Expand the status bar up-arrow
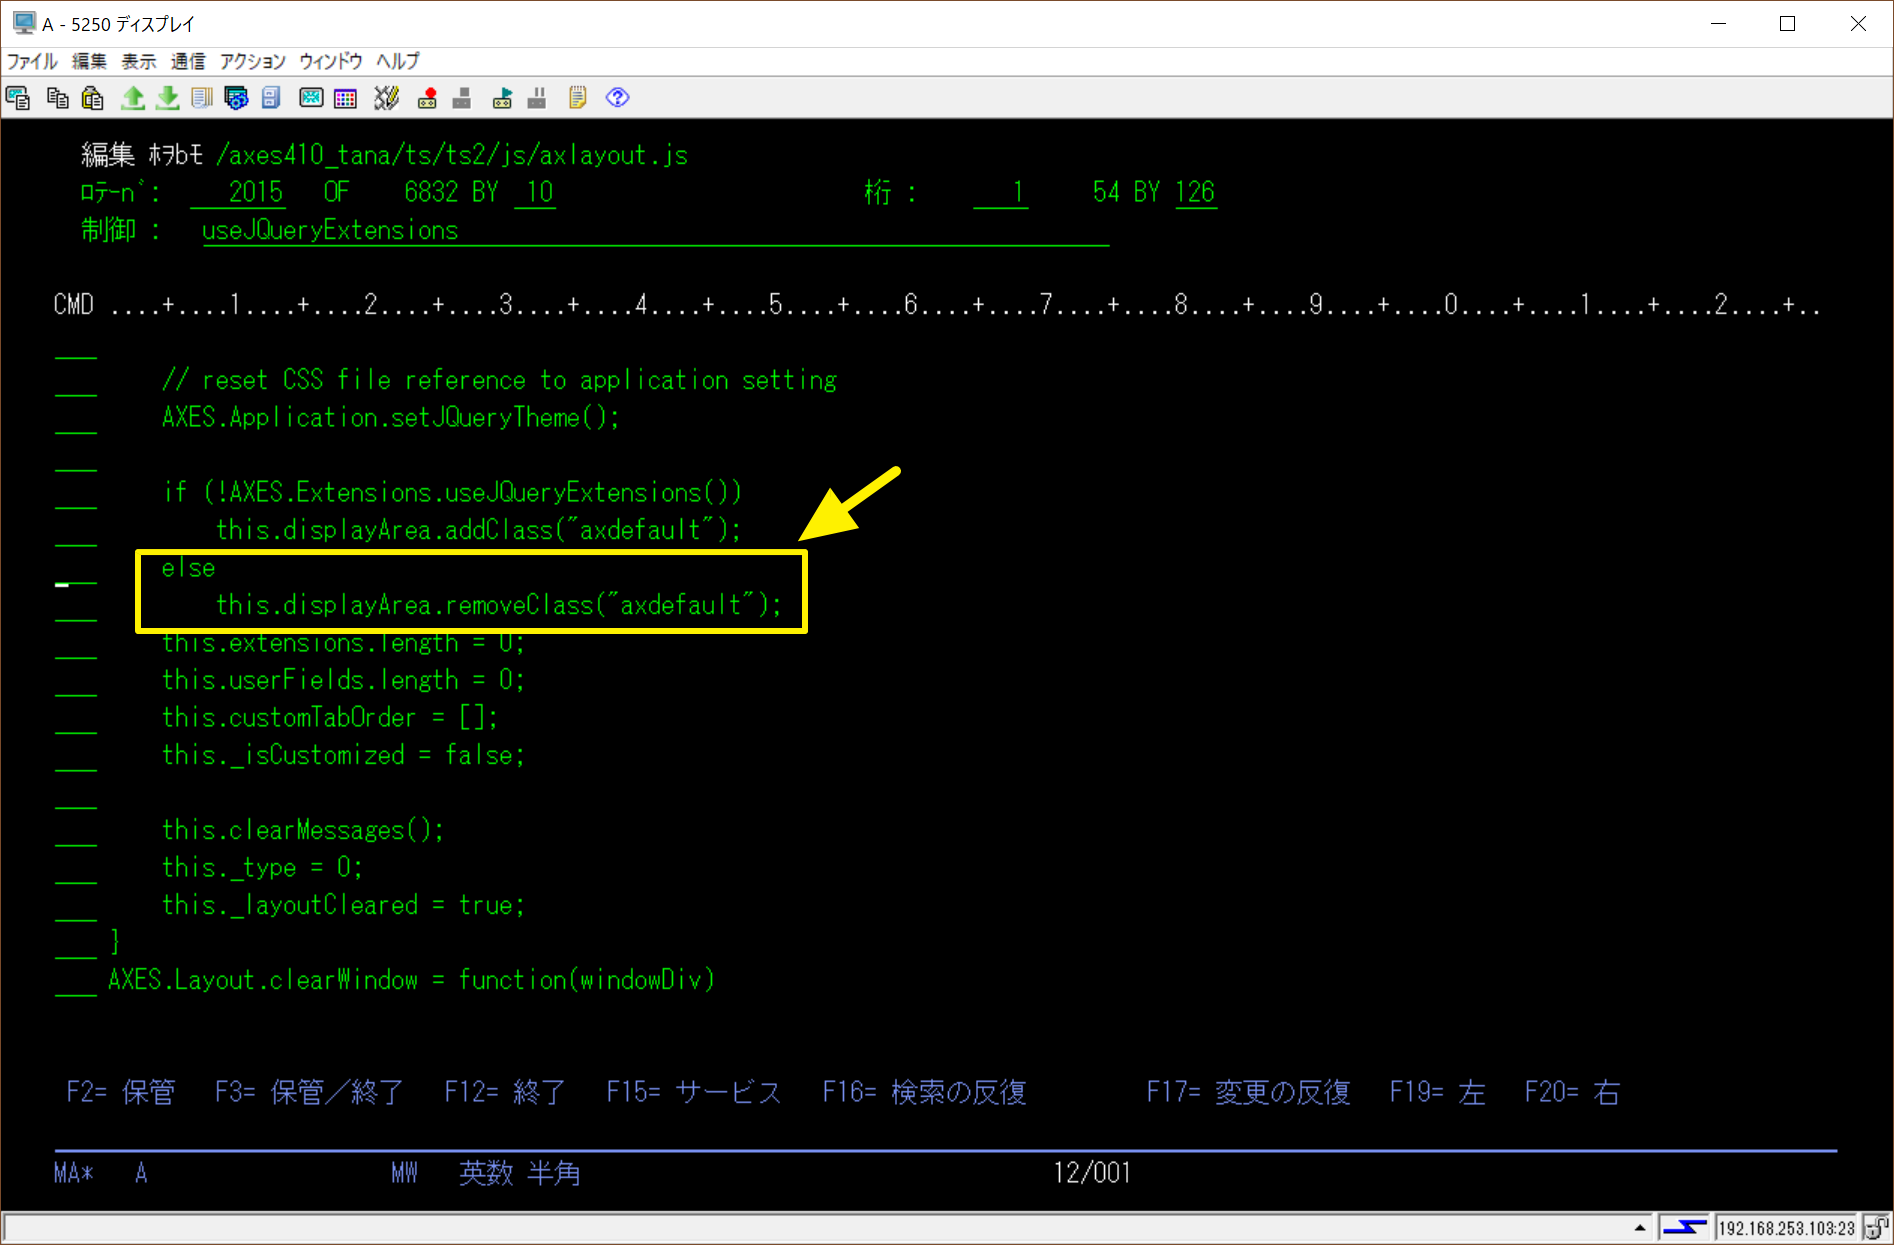The width and height of the screenshot is (1894, 1245). [1640, 1227]
